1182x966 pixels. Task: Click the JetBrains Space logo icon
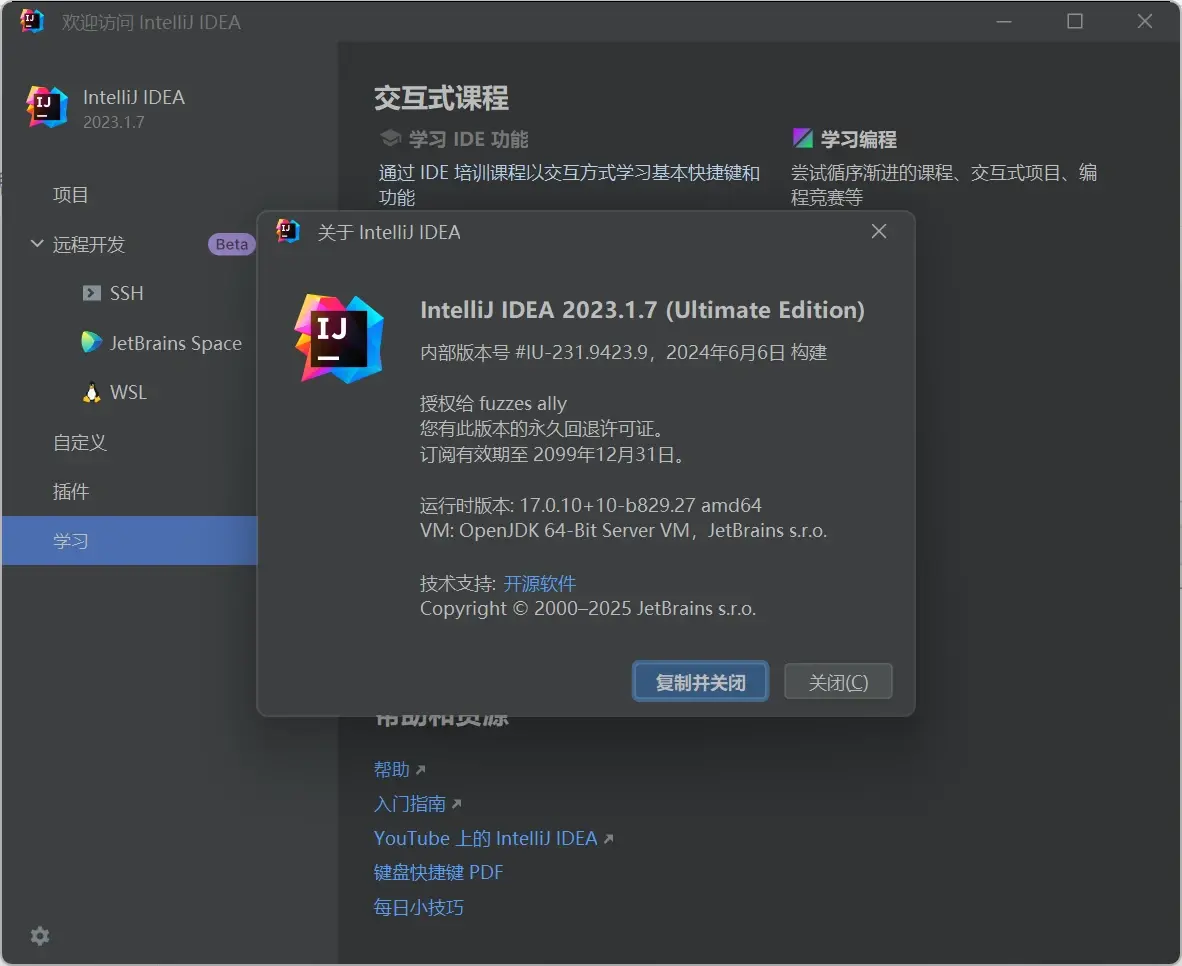91,342
